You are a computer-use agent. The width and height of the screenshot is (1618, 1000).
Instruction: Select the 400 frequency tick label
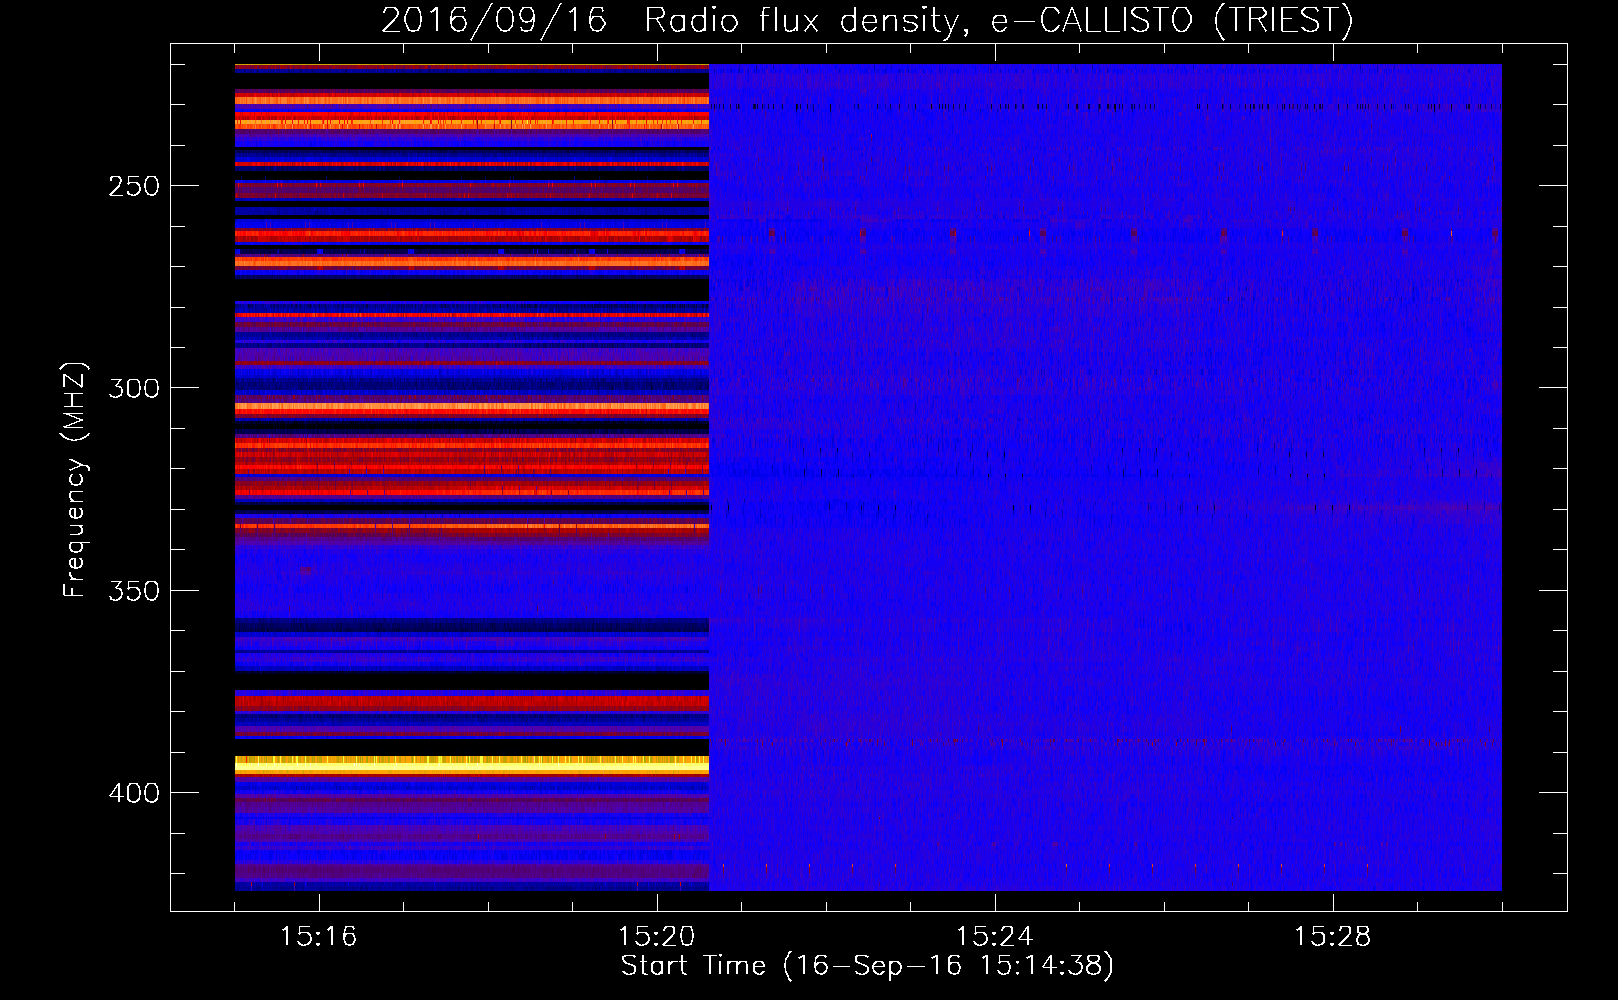(x=134, y=793)
